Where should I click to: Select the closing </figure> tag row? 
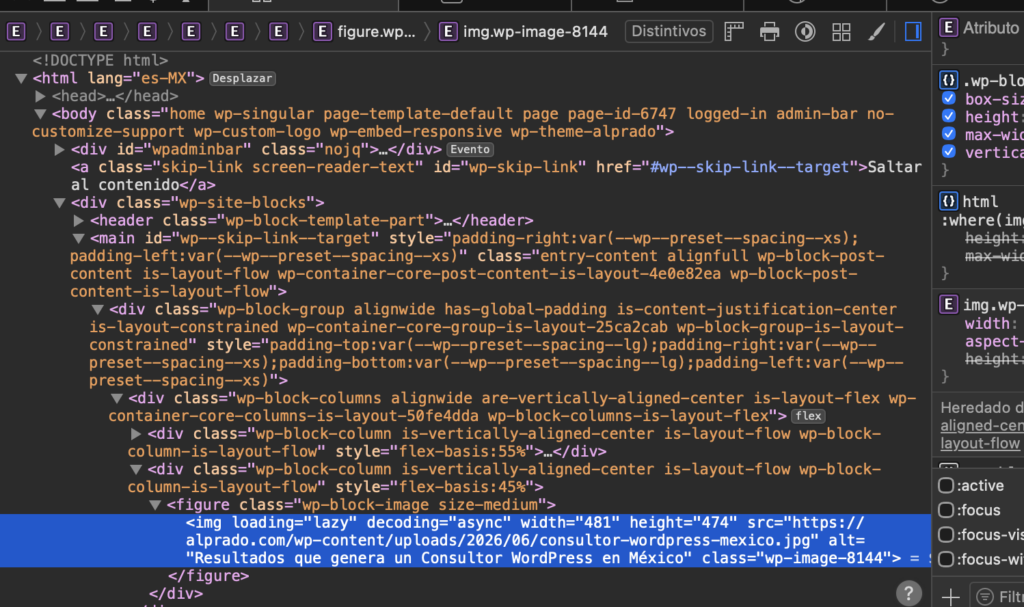(x=208, y=576)
